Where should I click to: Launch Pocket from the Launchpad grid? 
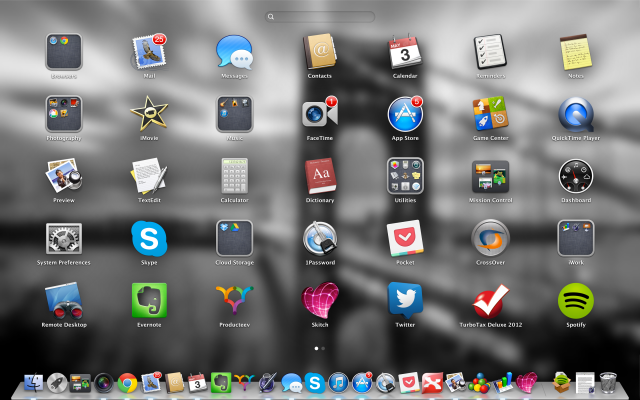coord(405,238)
